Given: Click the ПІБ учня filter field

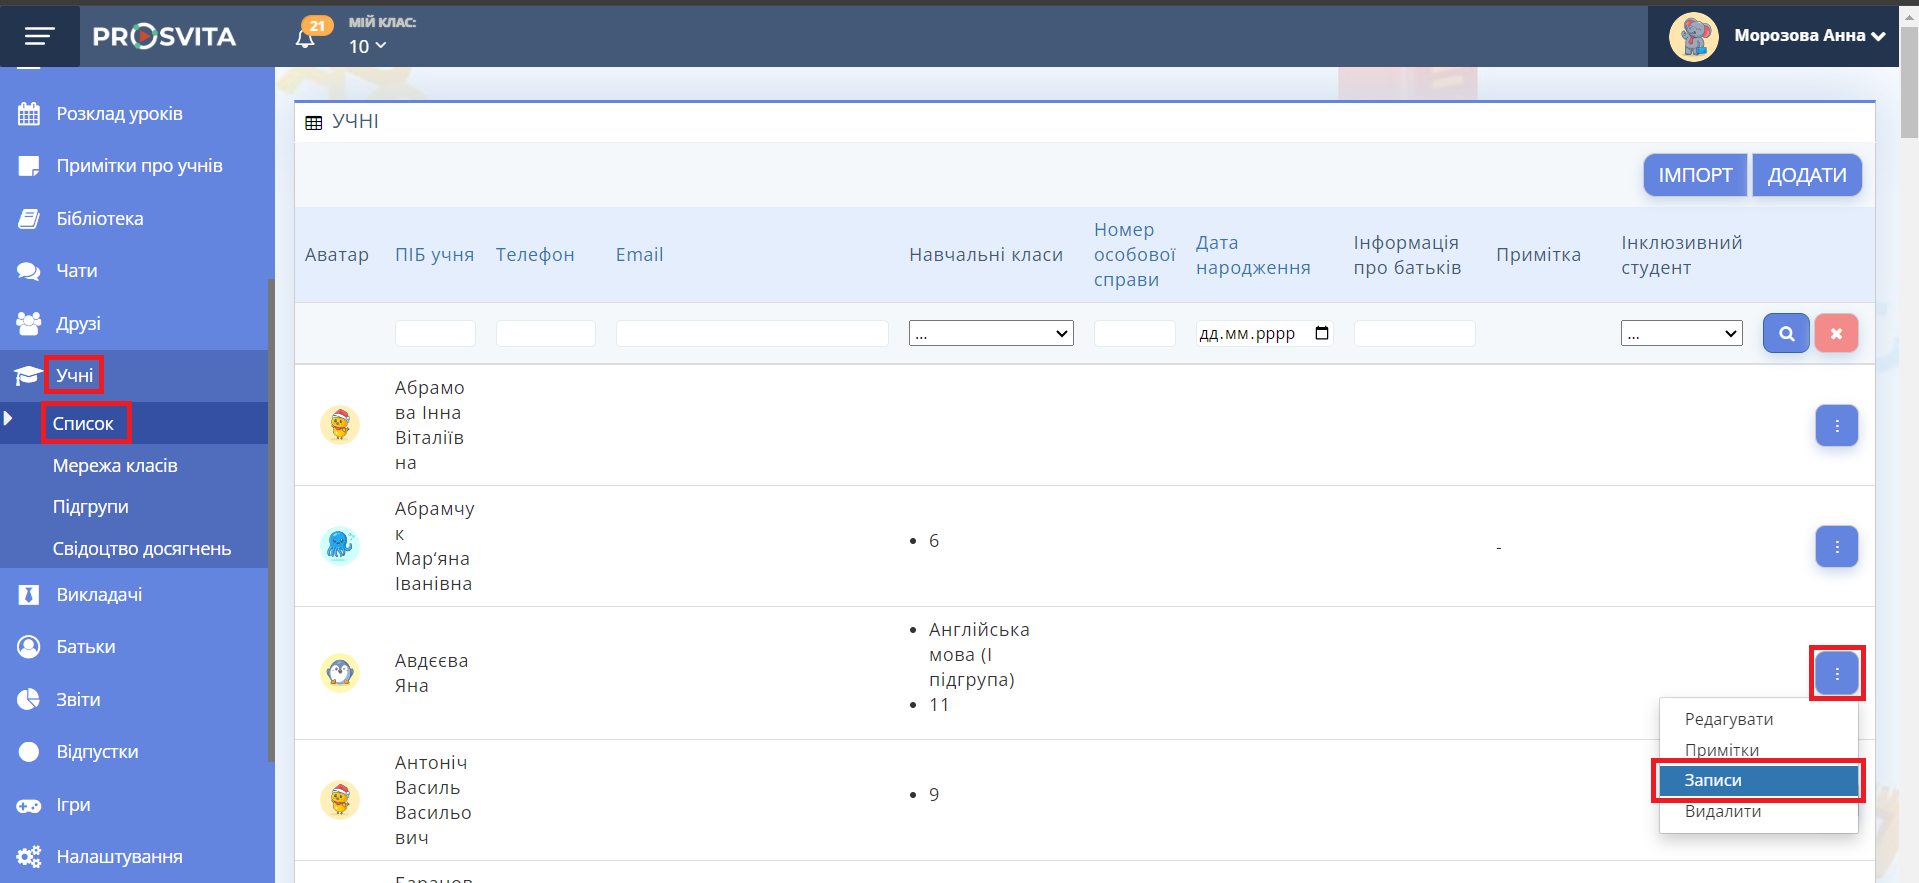Looking at the screenshot, I should click(x=435, y=333).
